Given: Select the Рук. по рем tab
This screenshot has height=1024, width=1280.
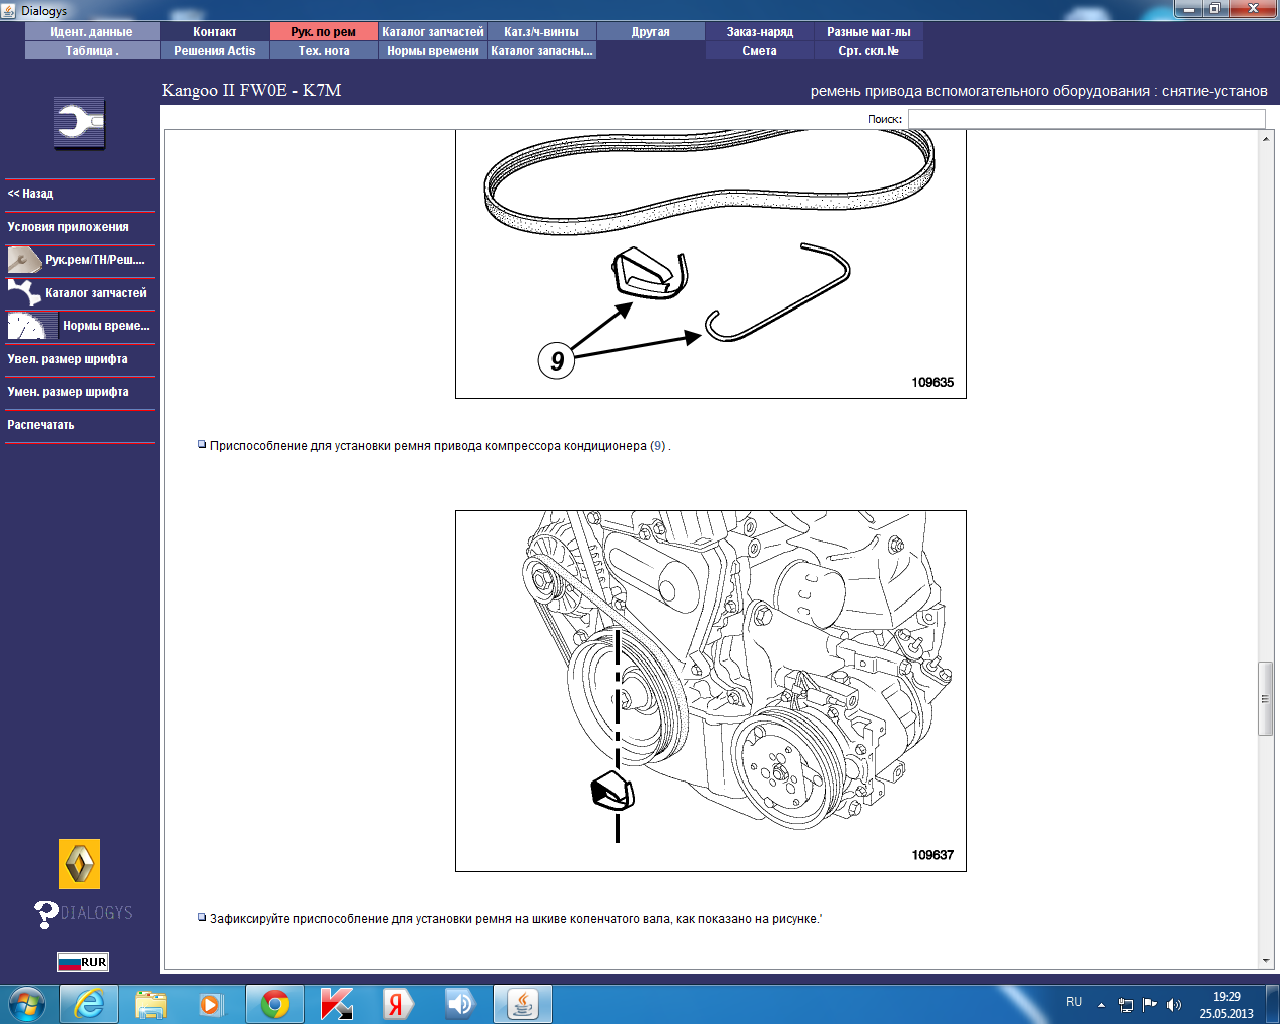Looking at the screenshot, I should point(324,32).
